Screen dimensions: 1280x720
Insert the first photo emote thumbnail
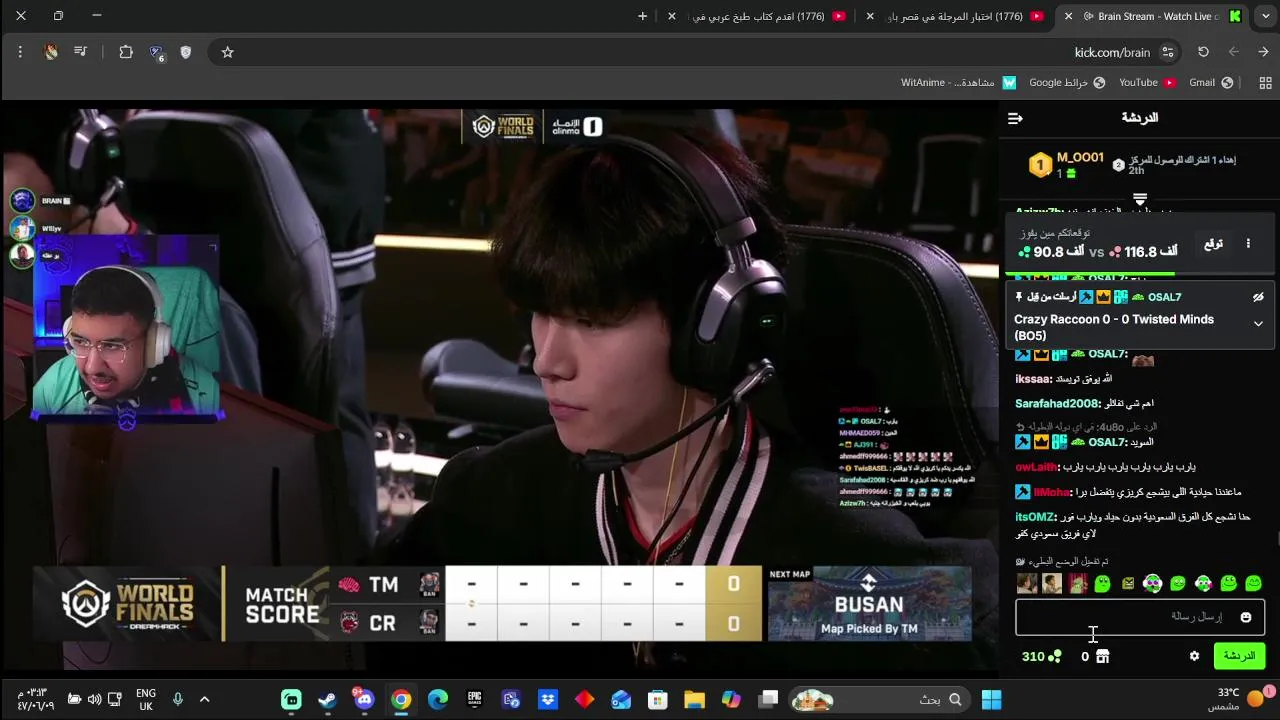tap(1027, 584)
